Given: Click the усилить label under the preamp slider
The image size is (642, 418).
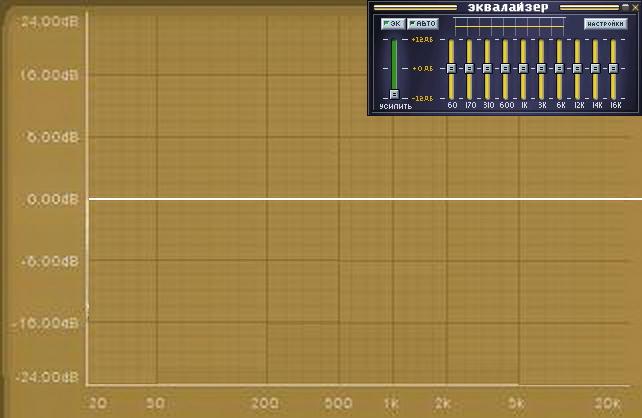Looking at the screenshot, I should [396, 106].
